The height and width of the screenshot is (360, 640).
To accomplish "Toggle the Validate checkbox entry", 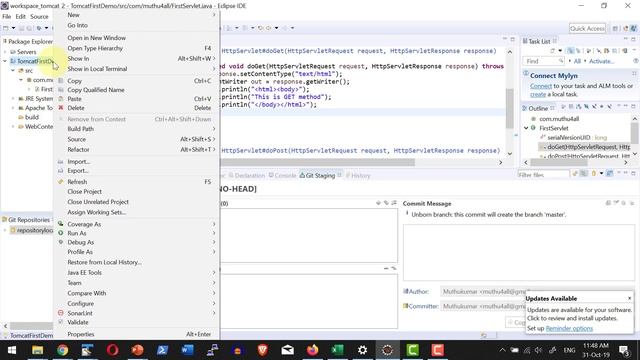I will click(61, 322).
